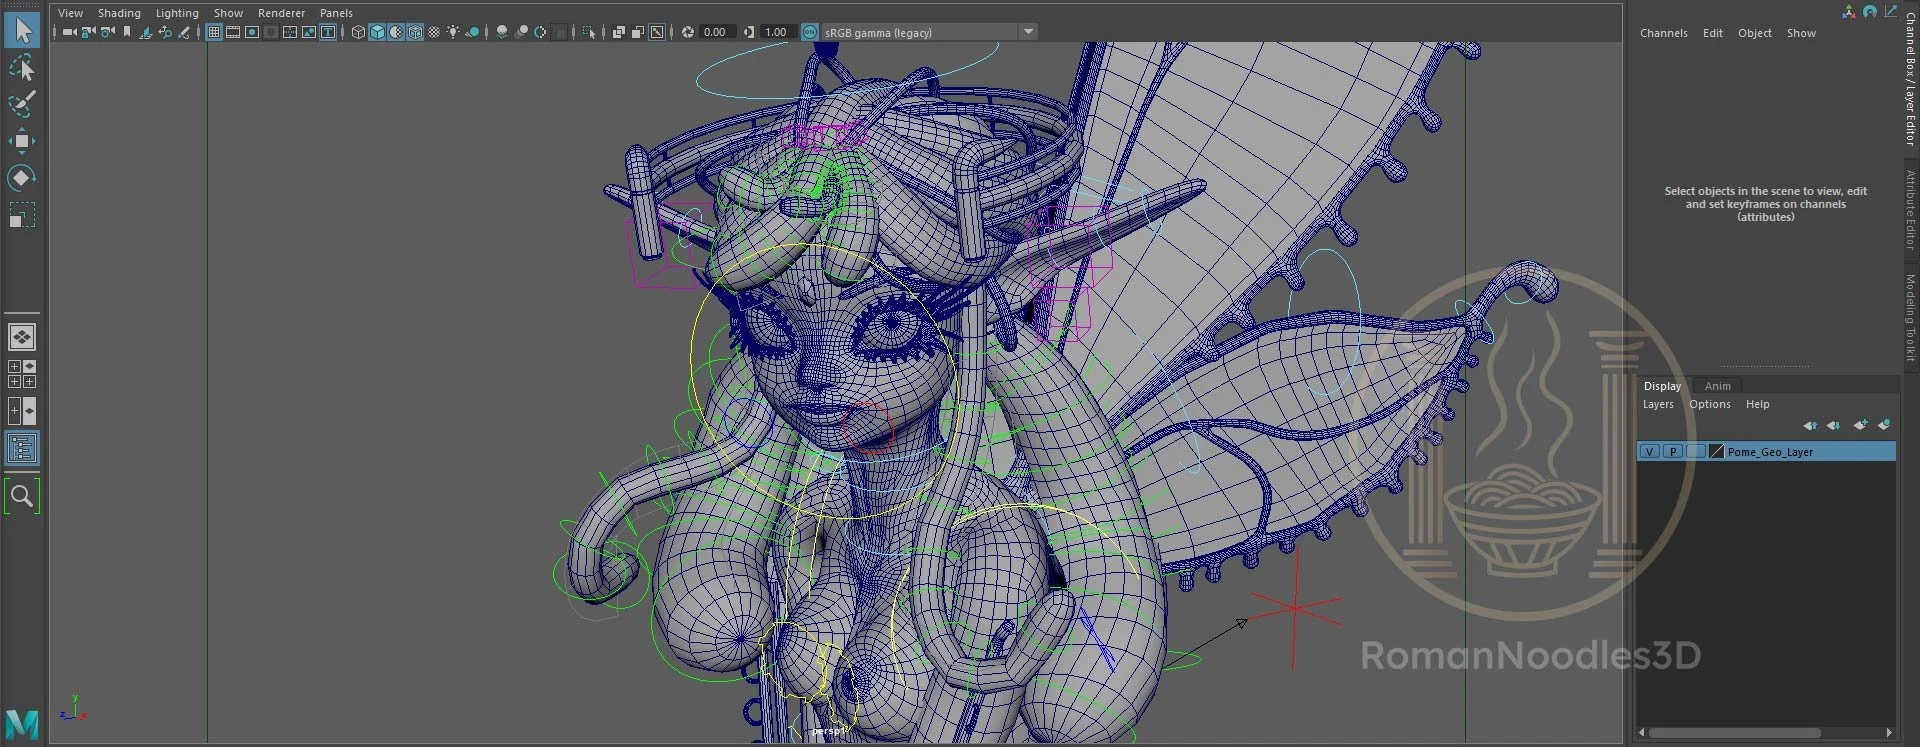Click the Gamma contrast icon
Screen dimensions: 1920x747
point(749,32)
